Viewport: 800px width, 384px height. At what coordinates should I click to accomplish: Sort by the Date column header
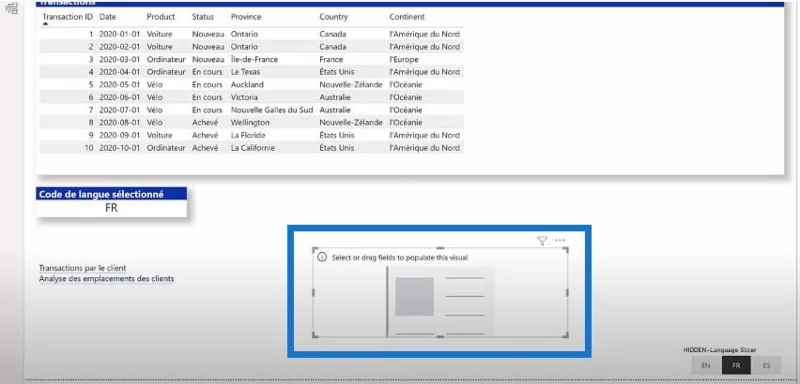click(x=108, y=17)
